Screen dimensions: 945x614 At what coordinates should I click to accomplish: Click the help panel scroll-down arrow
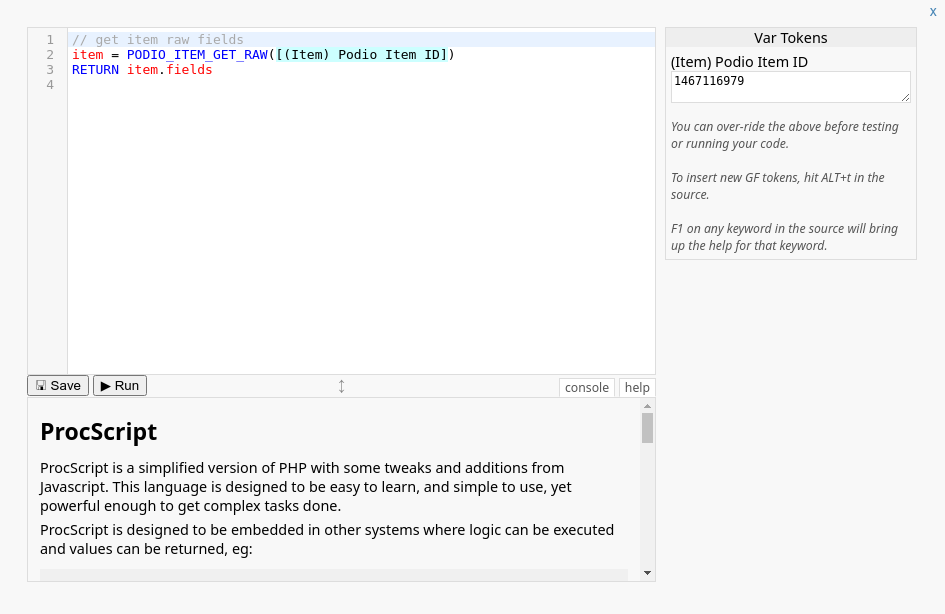coord(647,573)
